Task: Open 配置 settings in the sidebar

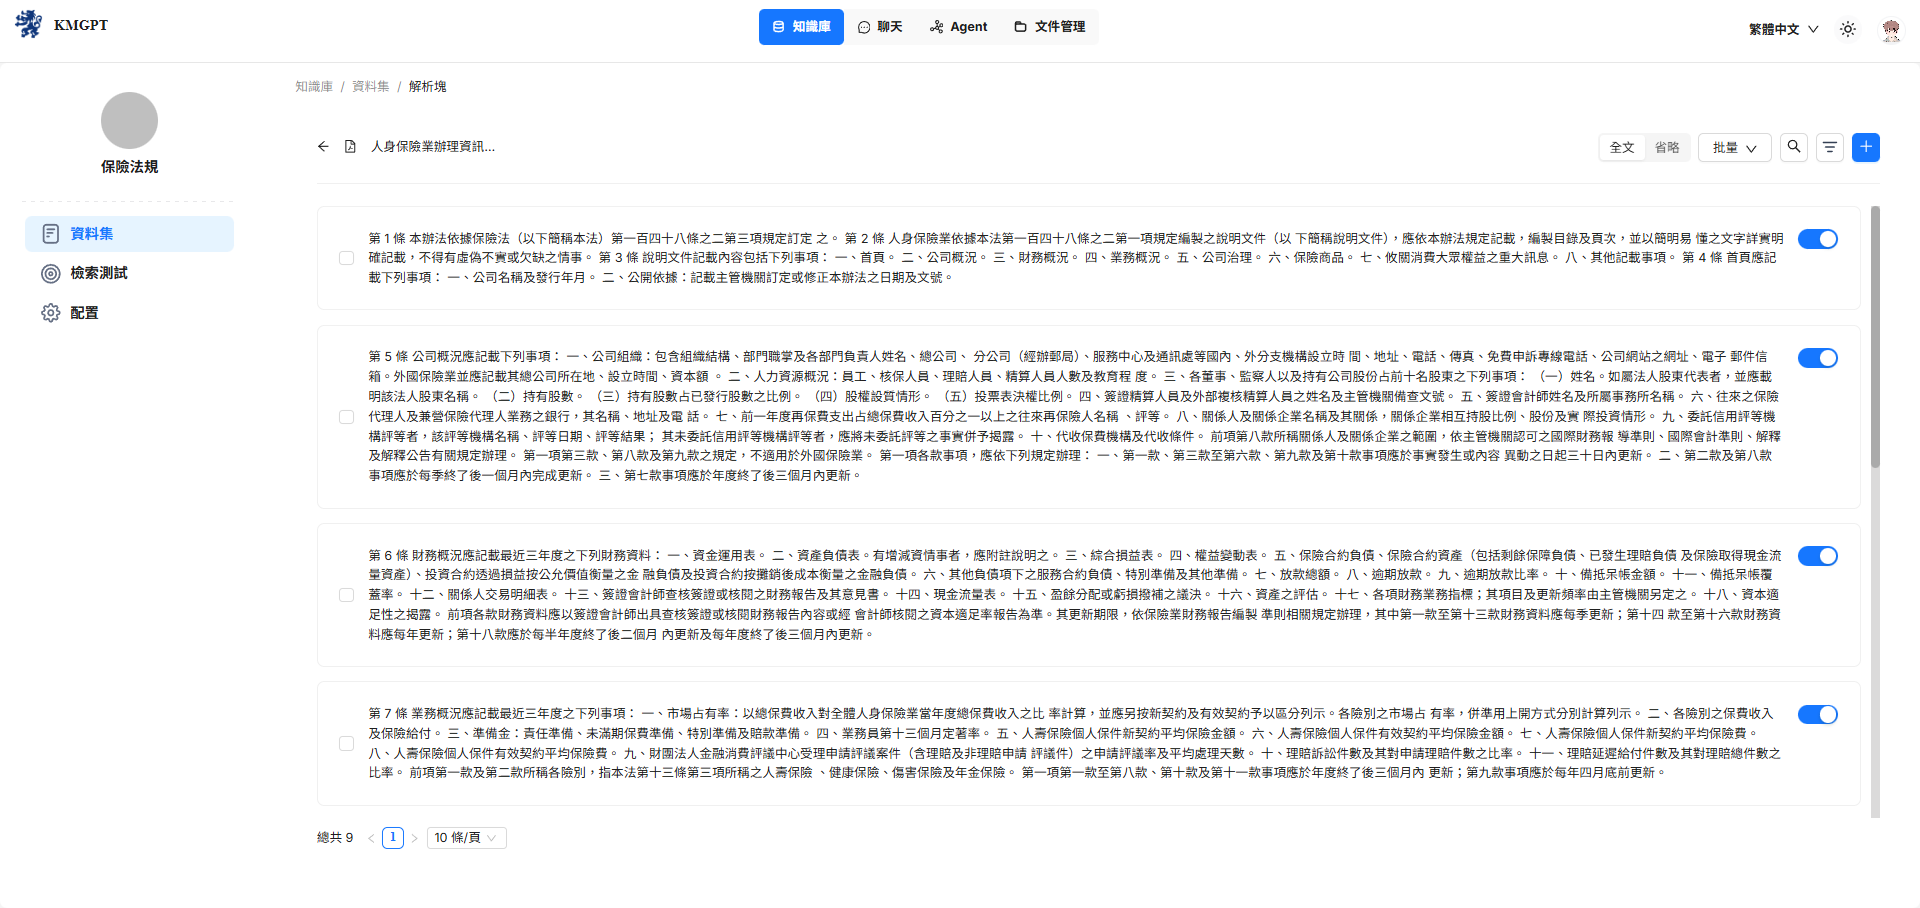Action: click(x=84, y=312)
